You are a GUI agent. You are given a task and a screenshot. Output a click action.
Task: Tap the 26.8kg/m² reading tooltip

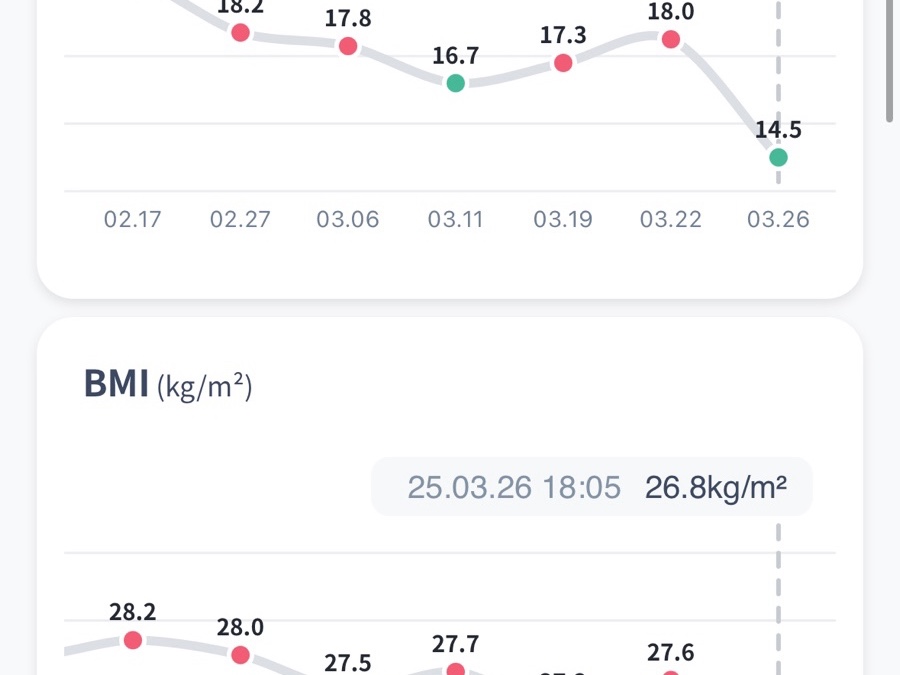point(592,488)
